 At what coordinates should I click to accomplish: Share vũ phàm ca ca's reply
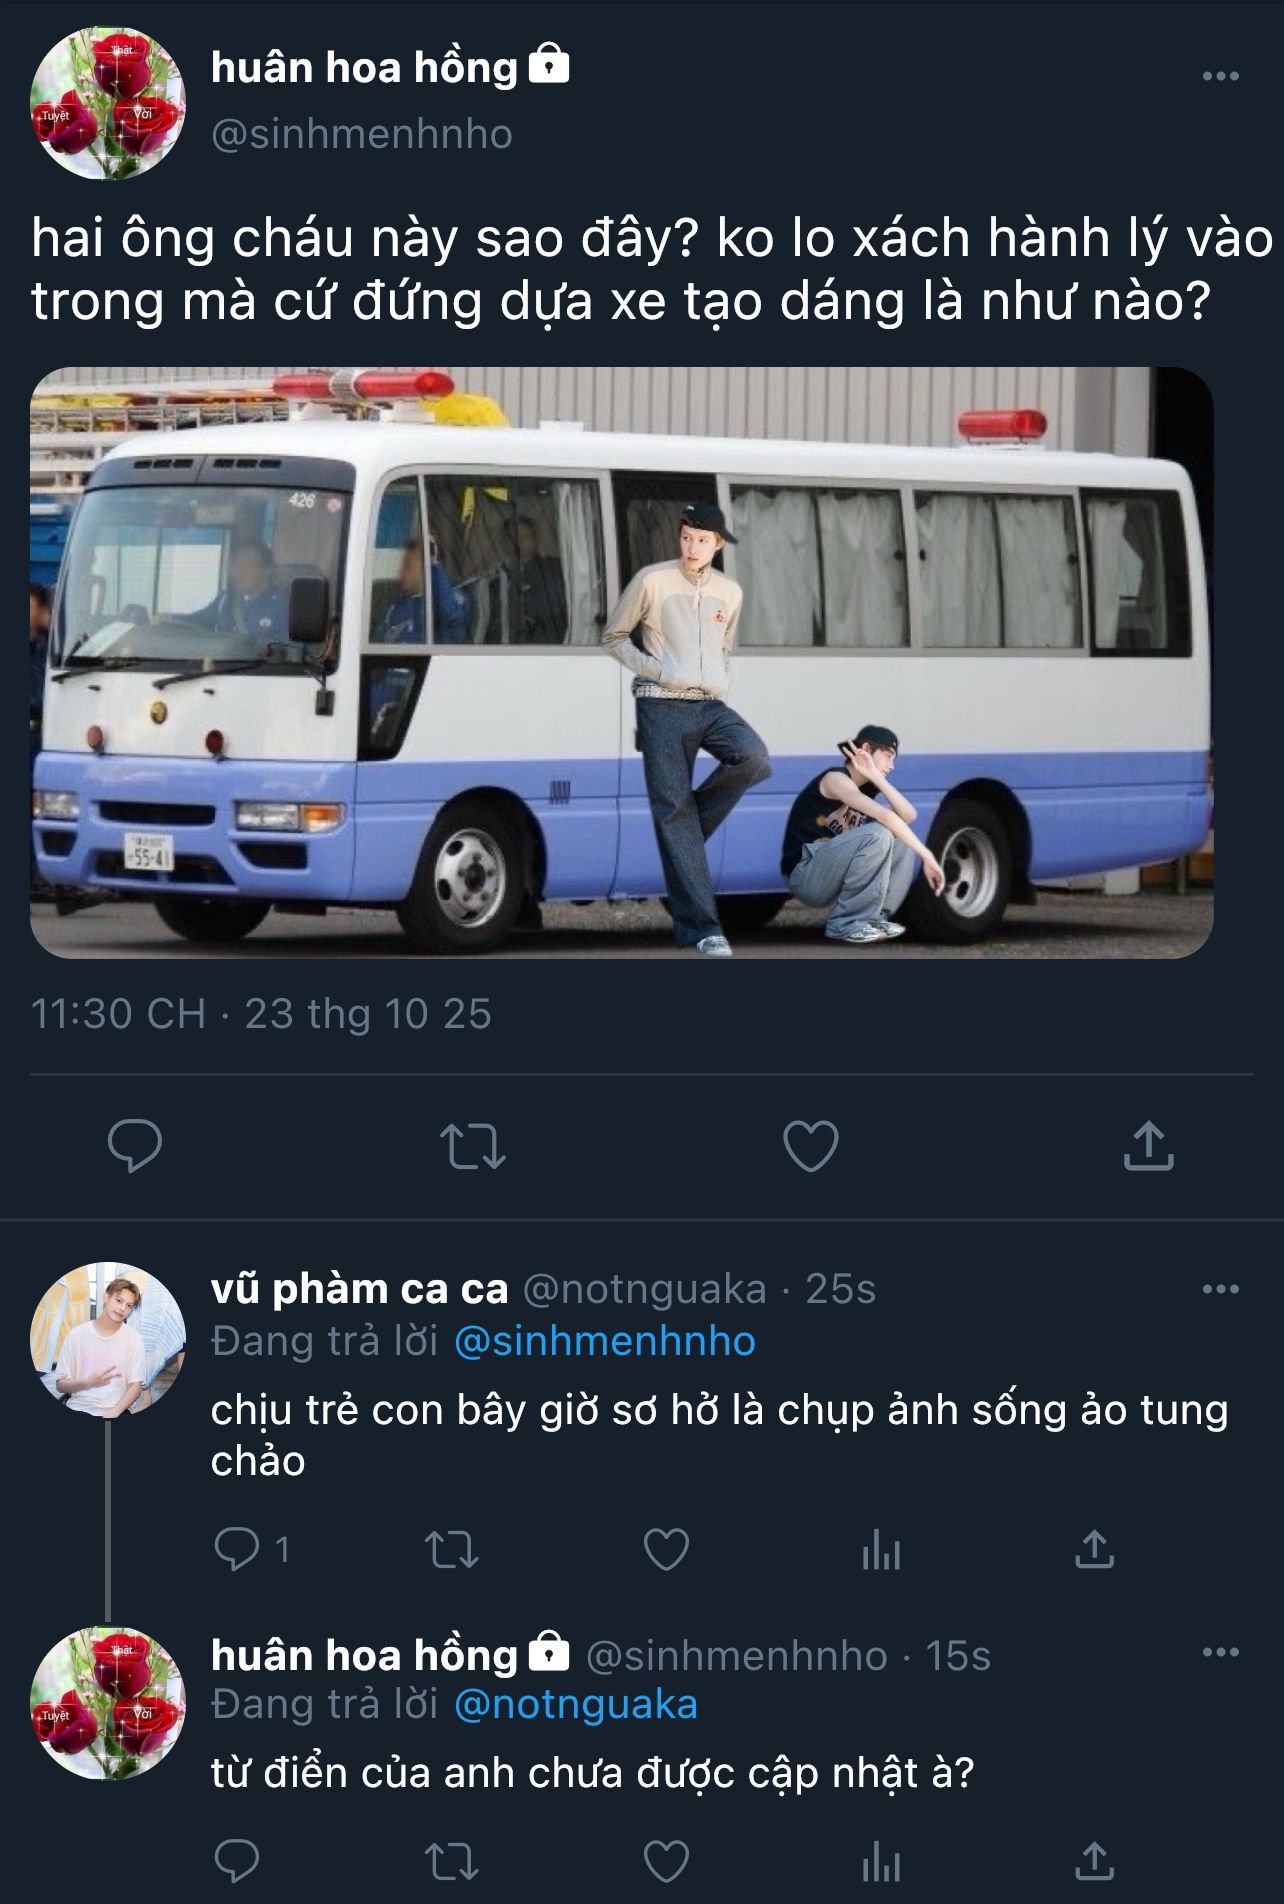1094,1550
